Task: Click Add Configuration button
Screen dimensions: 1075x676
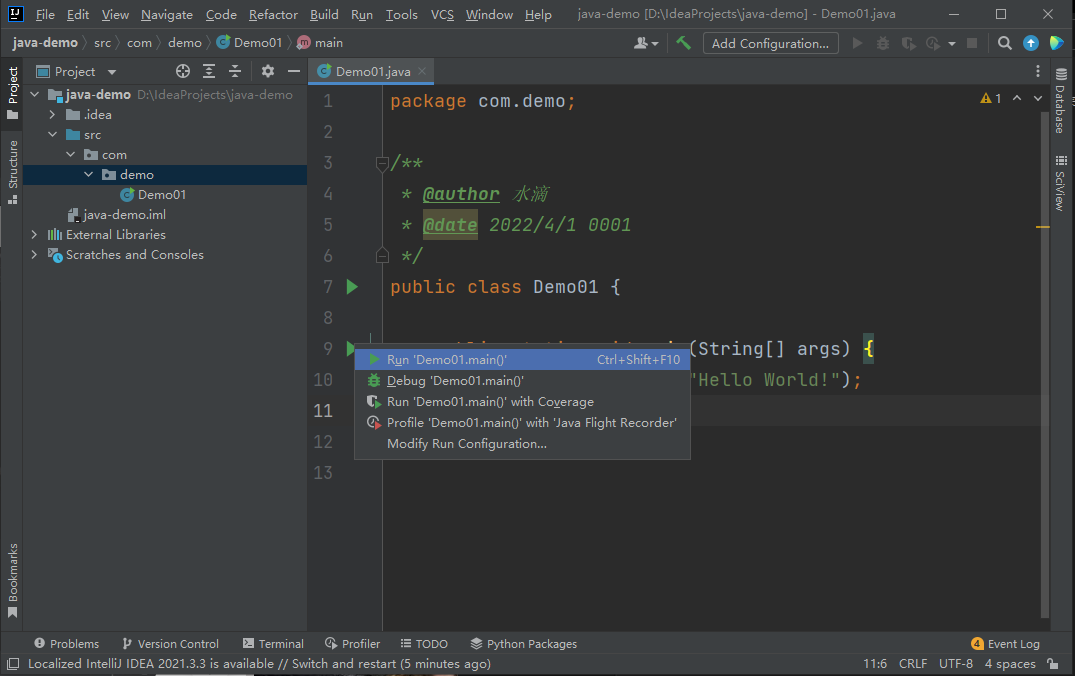Action: coord(771,43)
